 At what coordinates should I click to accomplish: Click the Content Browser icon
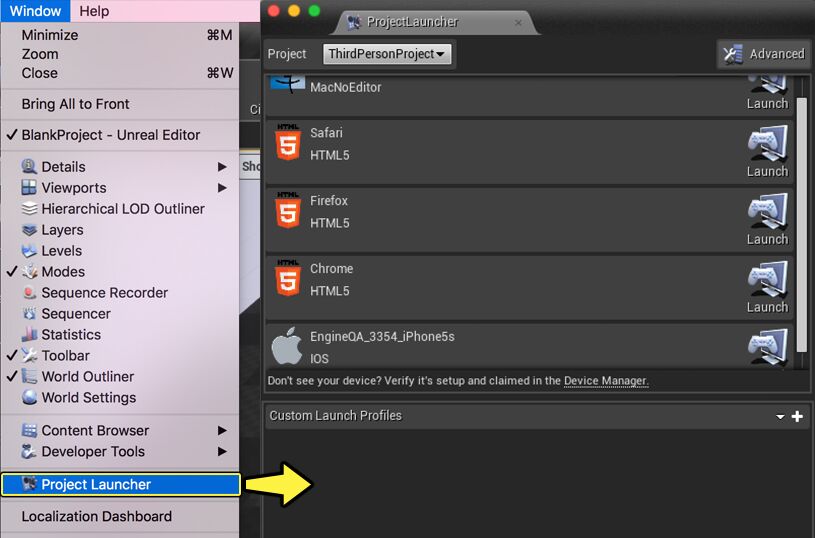tap(29, 430)
